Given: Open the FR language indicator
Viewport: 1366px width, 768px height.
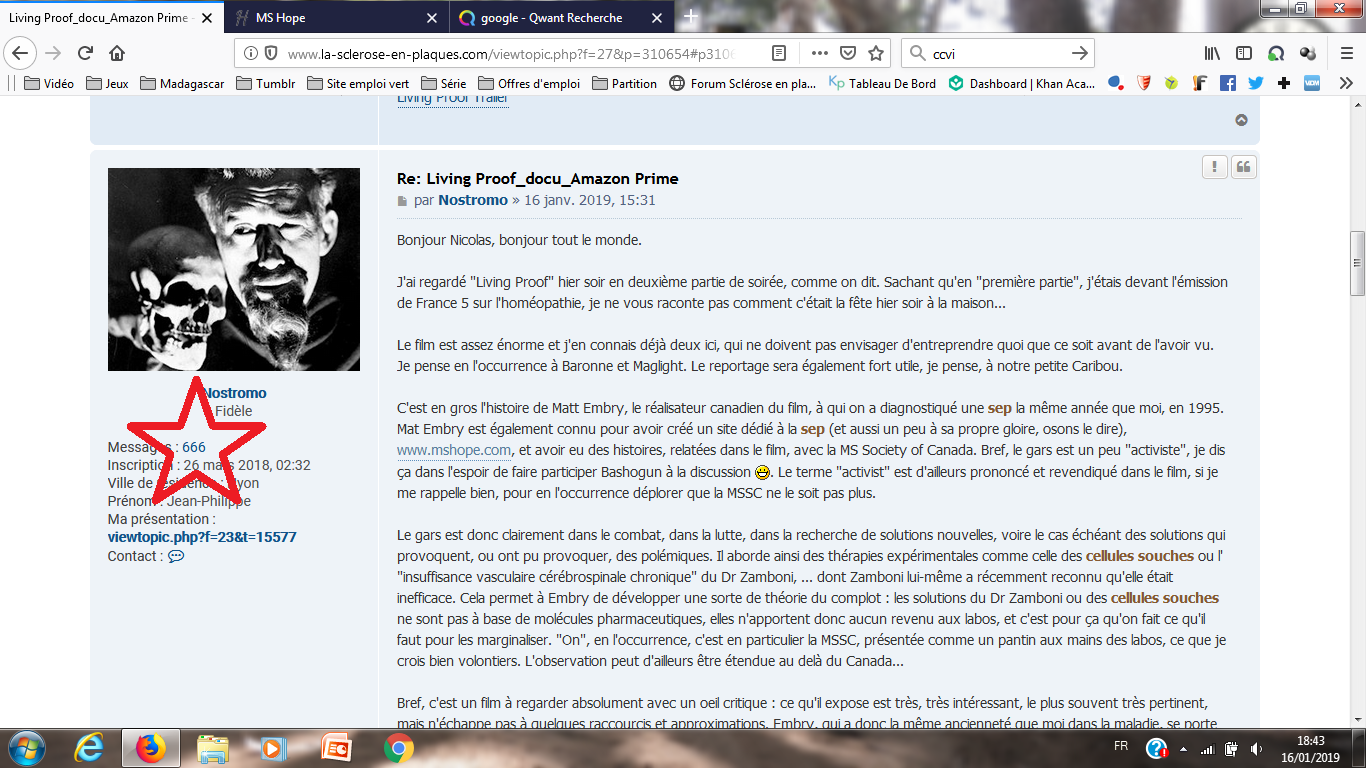Looking at the screenshot, I should (1121, 747).
